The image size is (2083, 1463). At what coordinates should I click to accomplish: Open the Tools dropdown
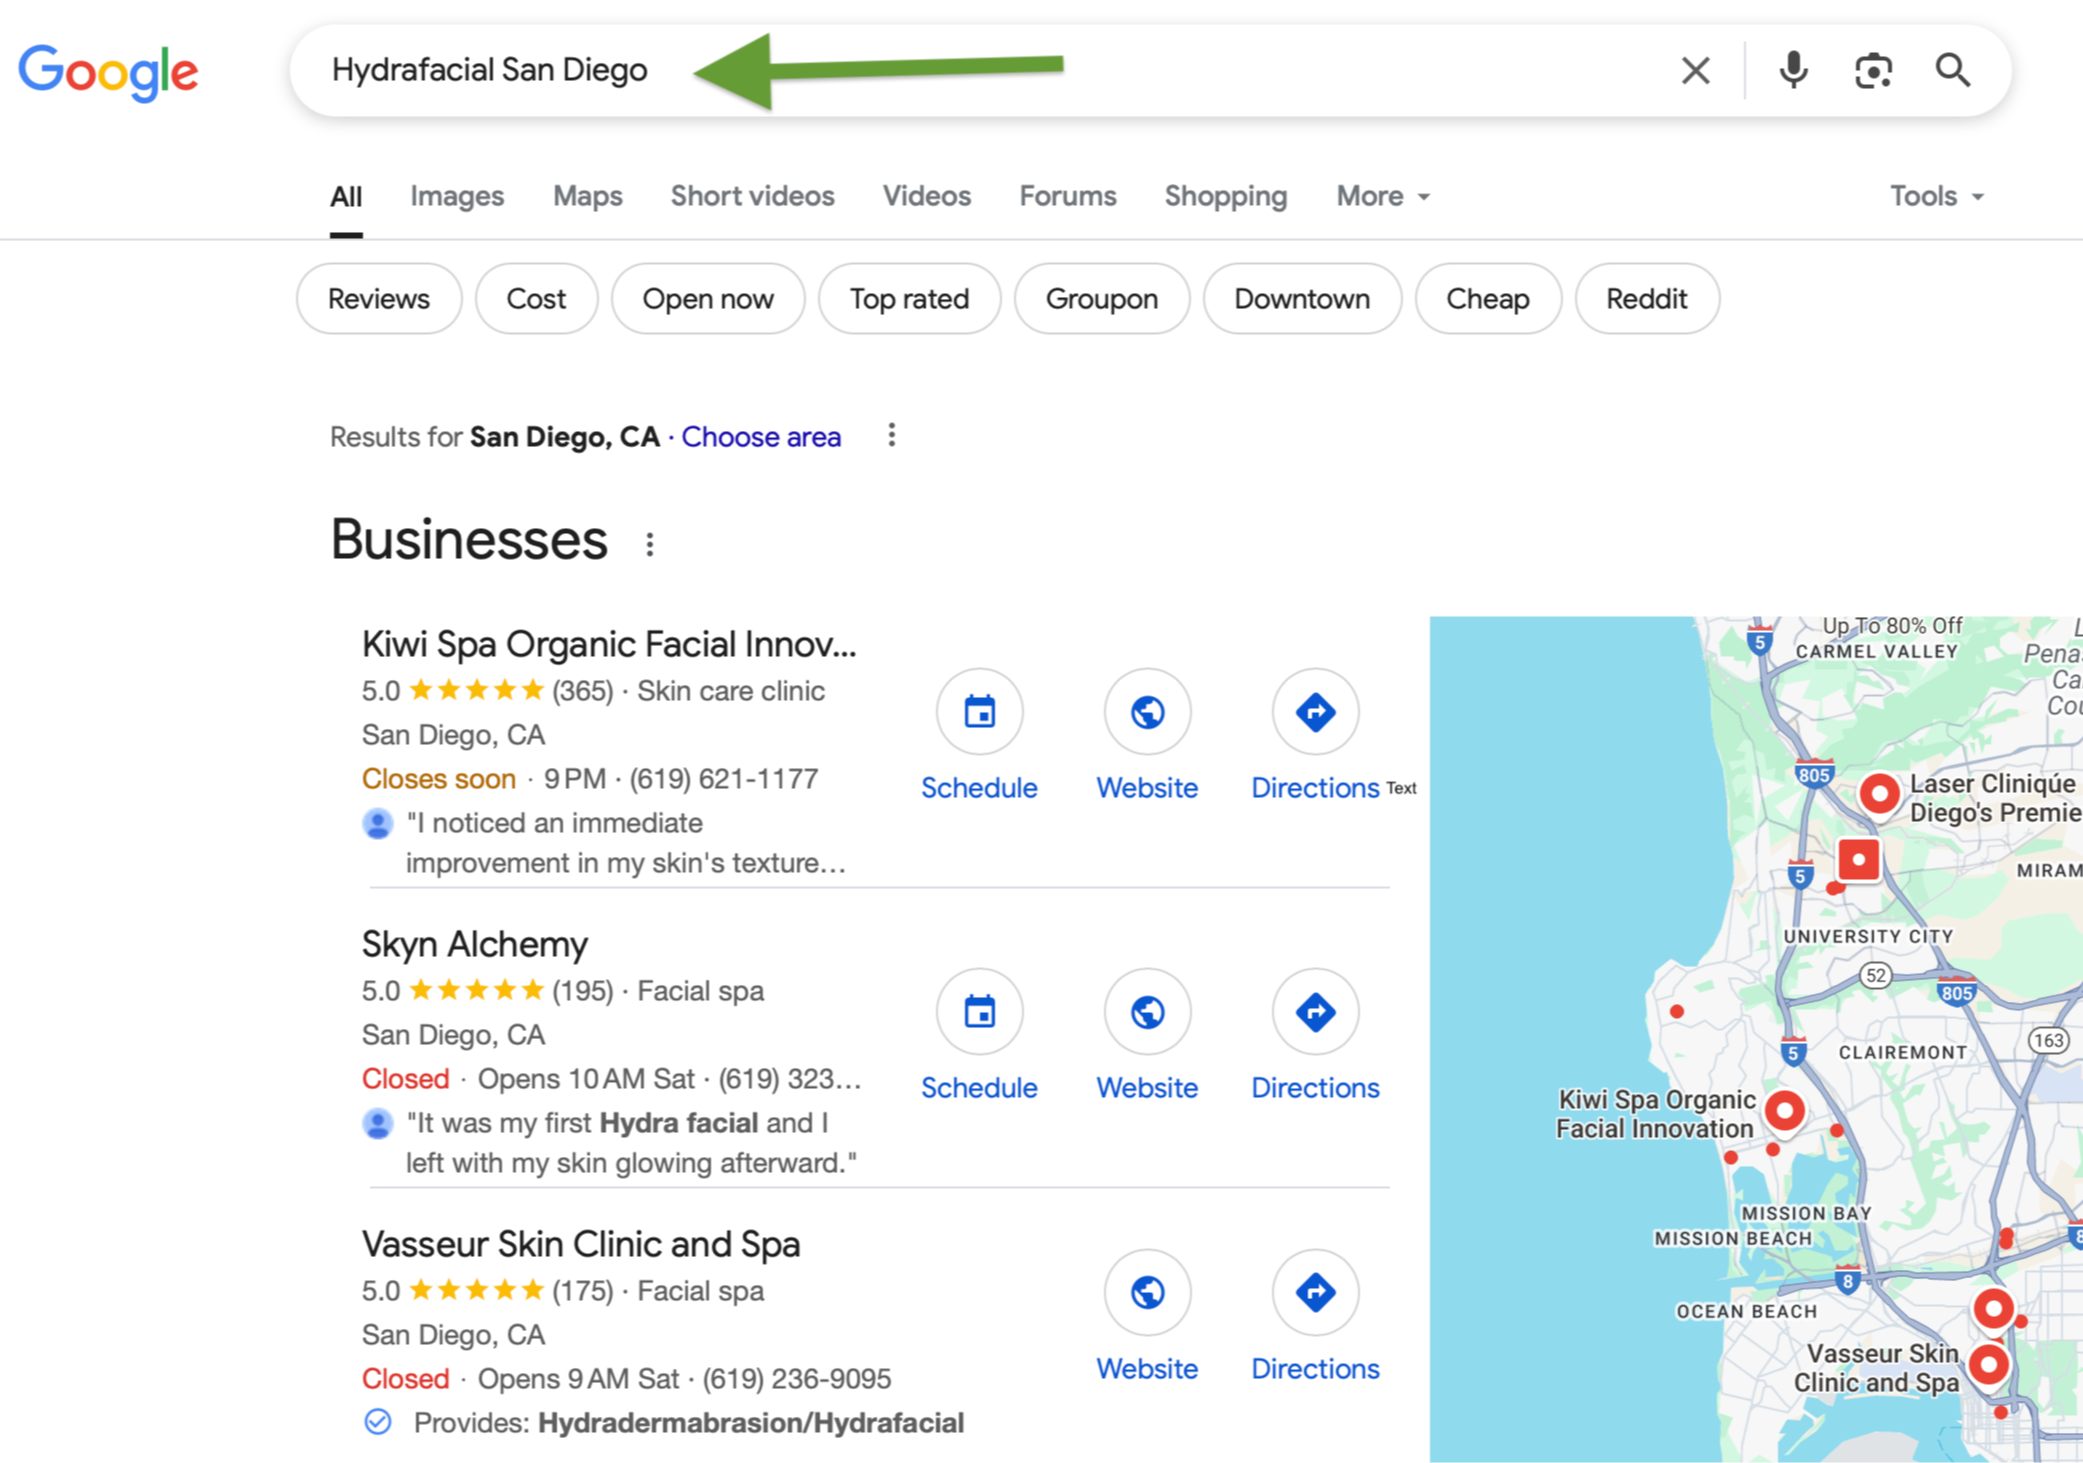point(1935,196)
